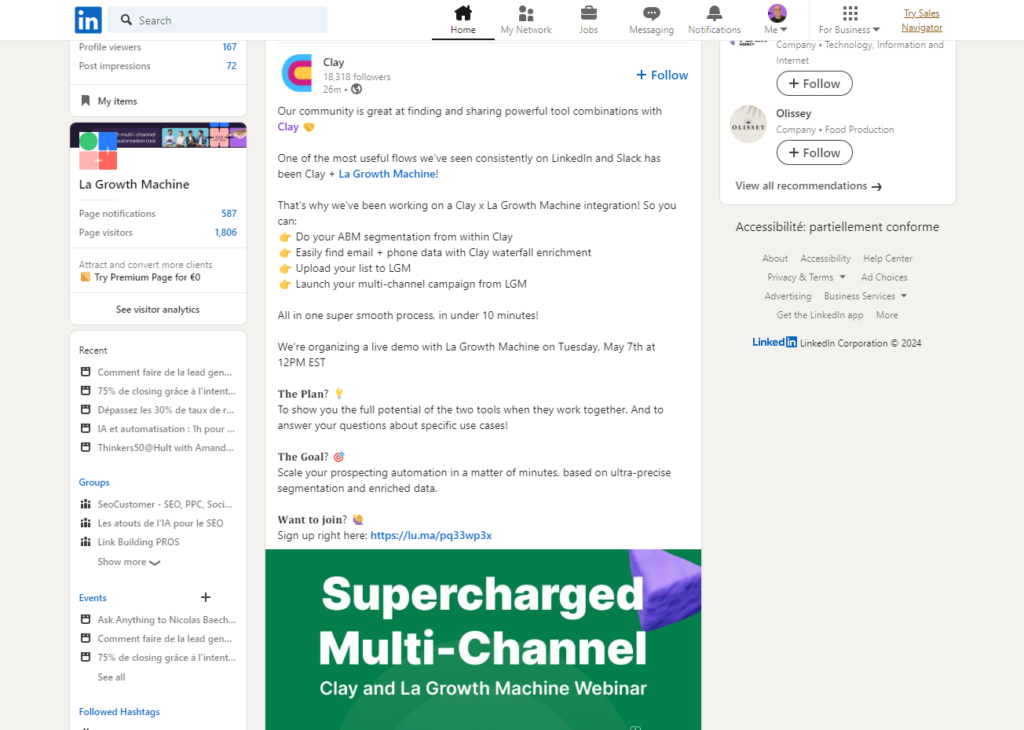Viewport: 1024px width, 730px height.
Task: Open the Notifications bell icon
Action: tap(714, 14)
